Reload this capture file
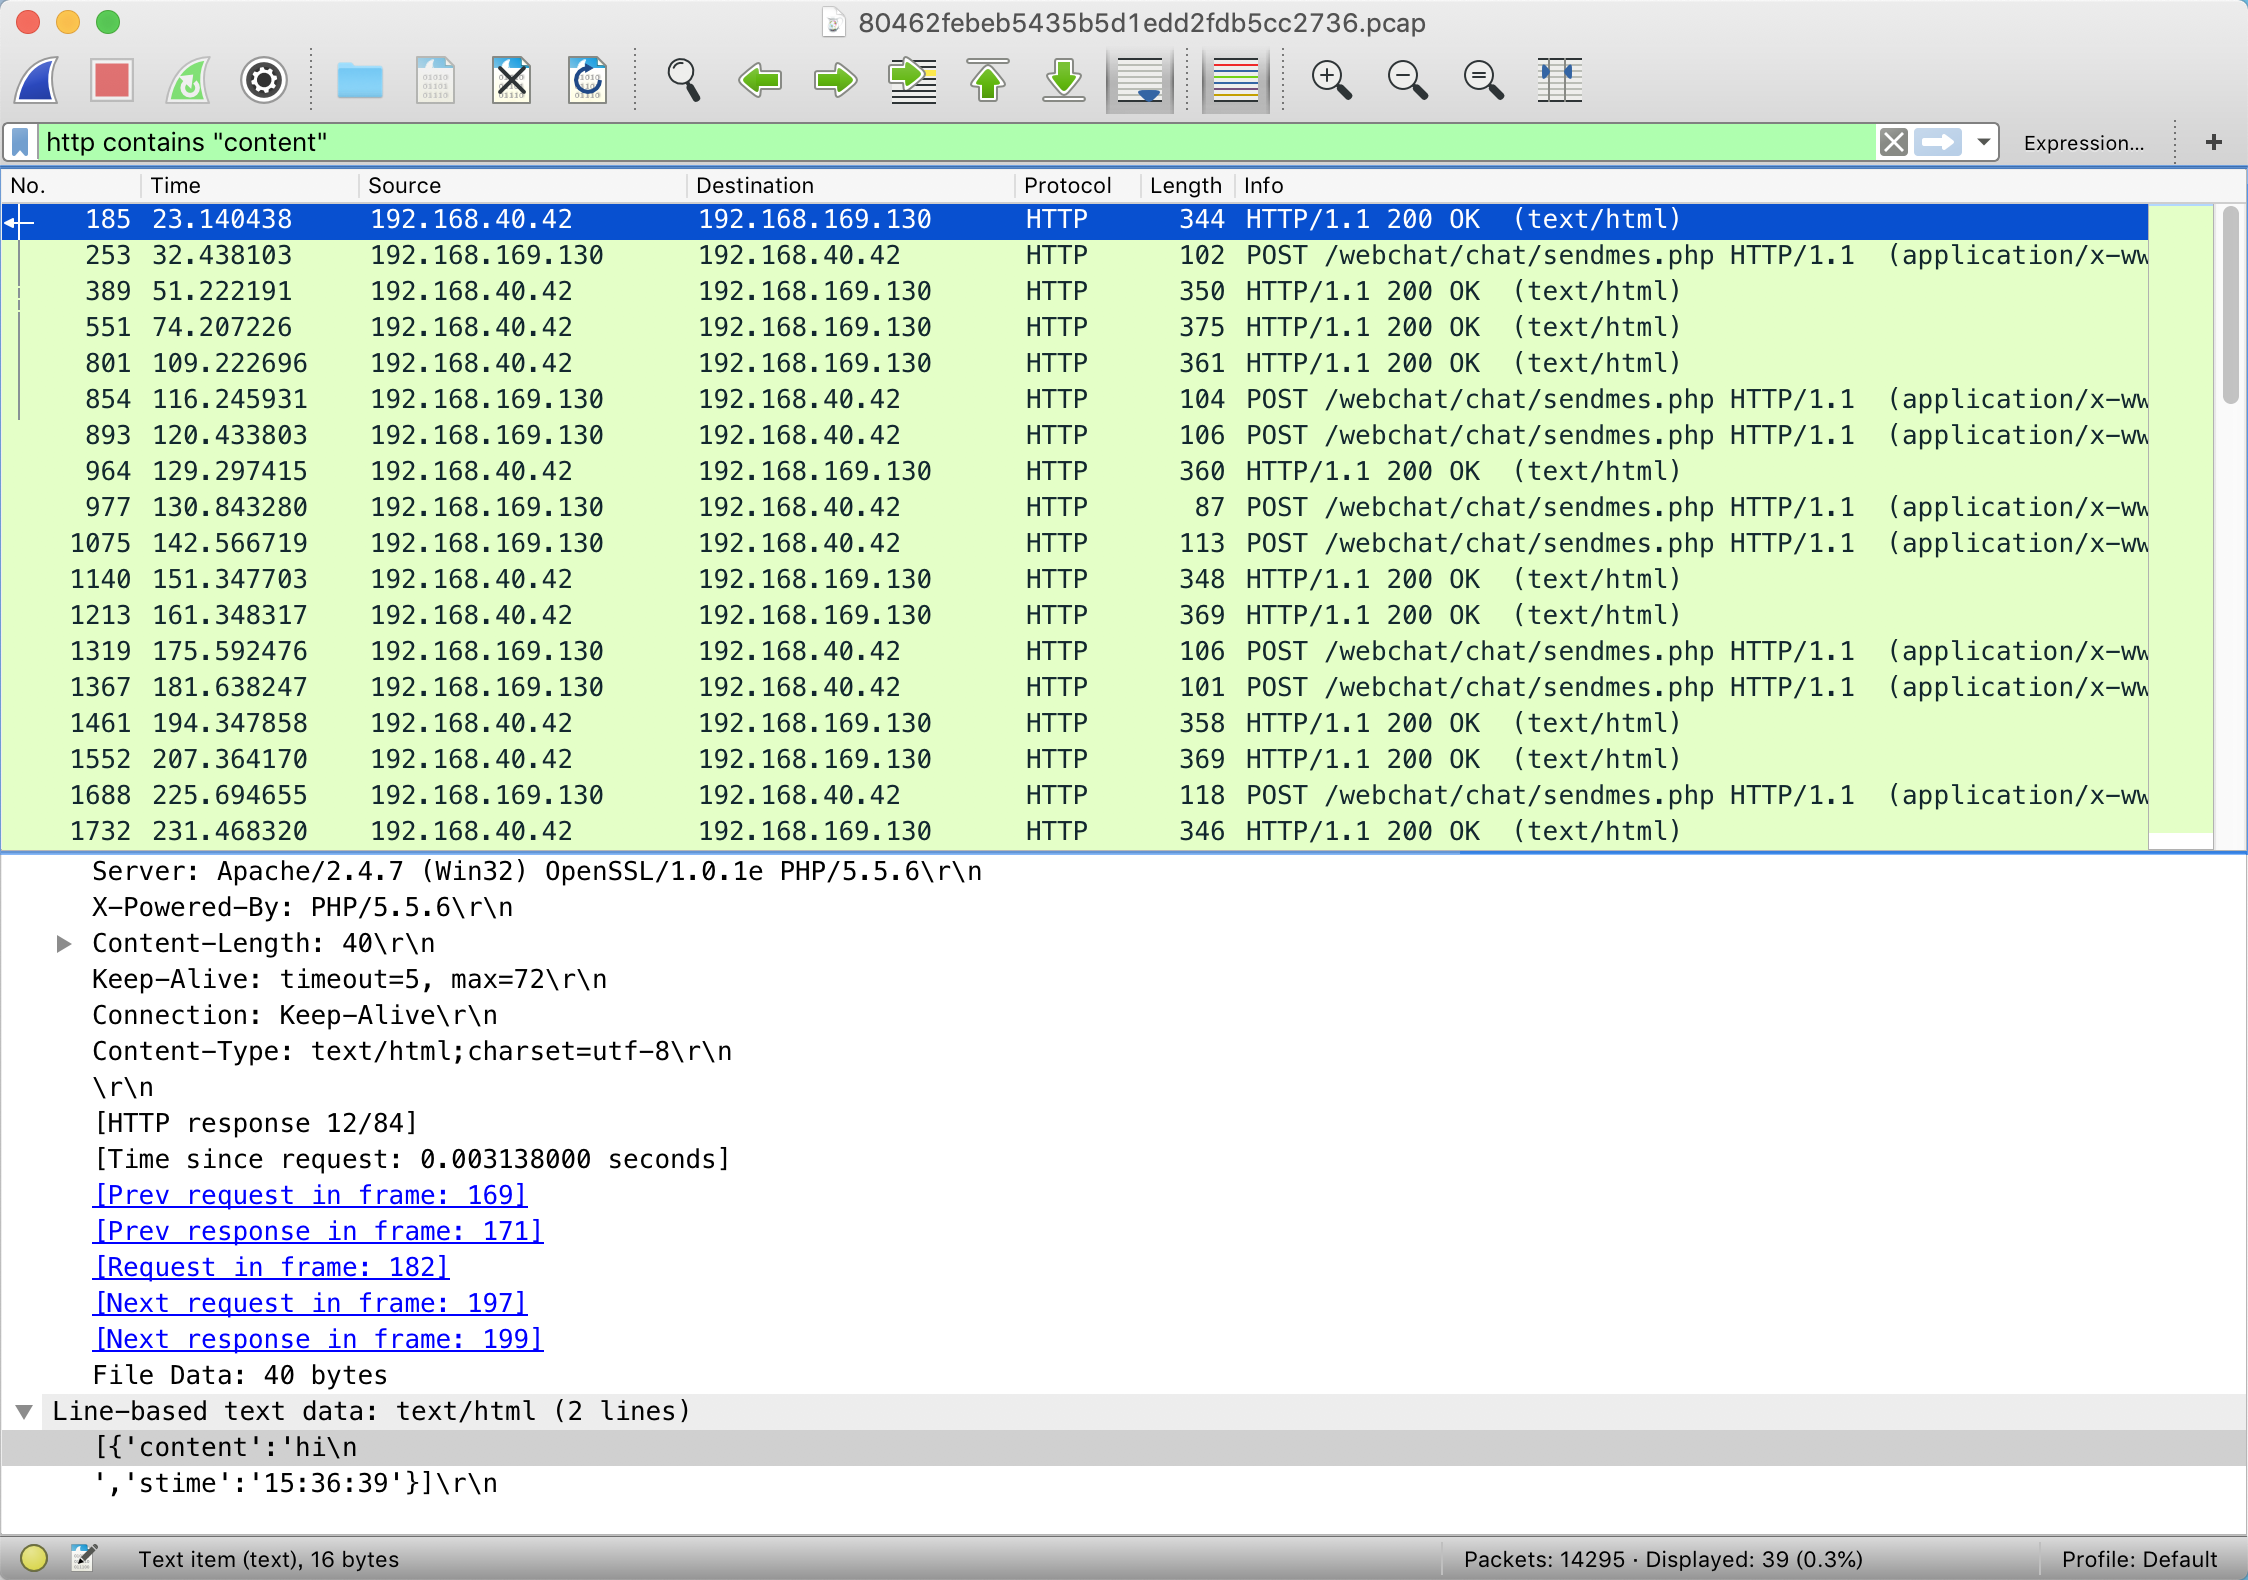Screen dimensions: 2248x1580 pyautogui.click(x=587, y=81)
